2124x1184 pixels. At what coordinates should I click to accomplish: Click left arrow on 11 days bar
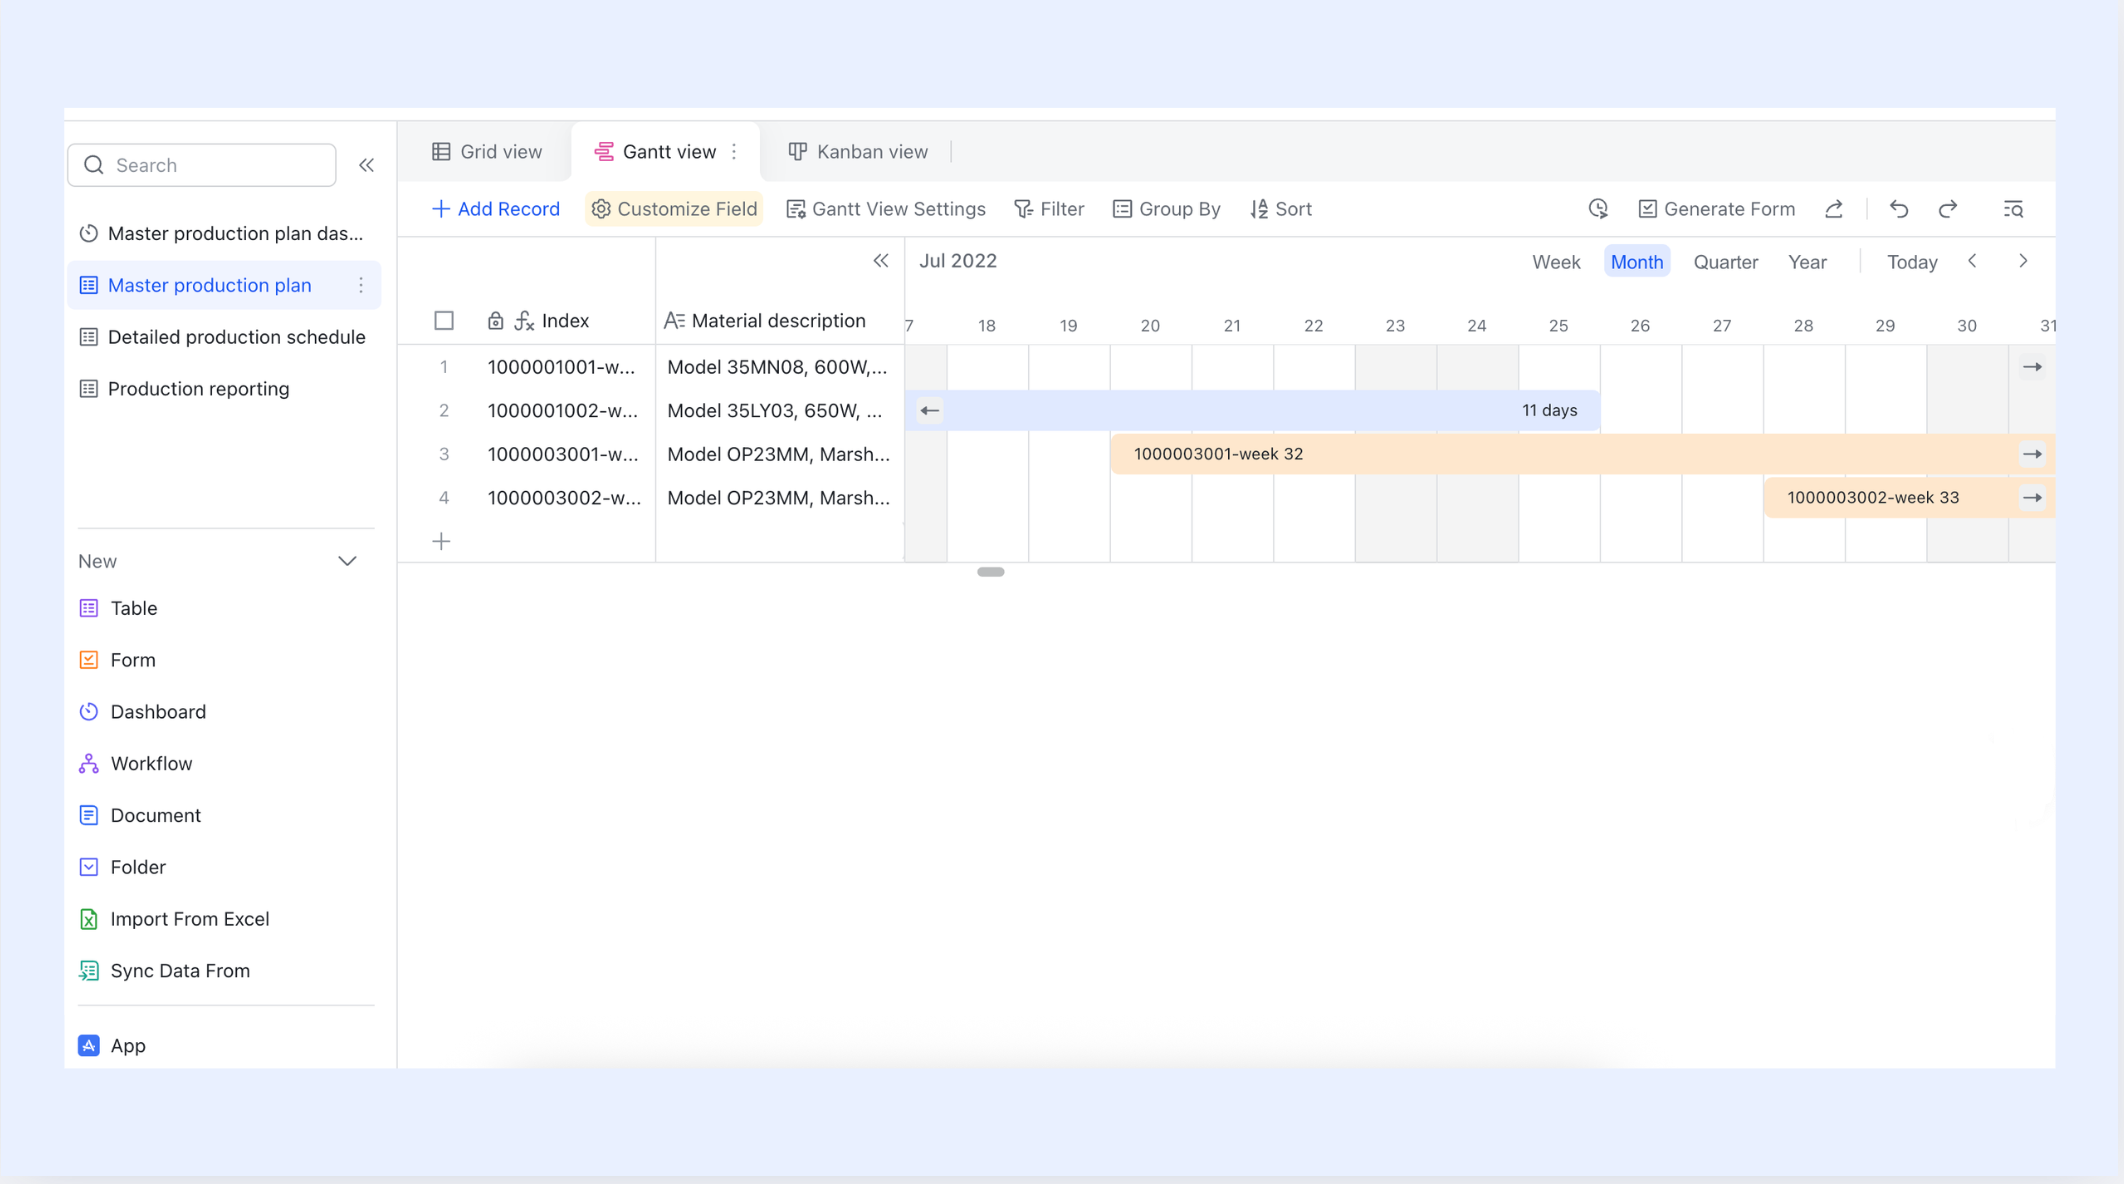click(930, 410)
